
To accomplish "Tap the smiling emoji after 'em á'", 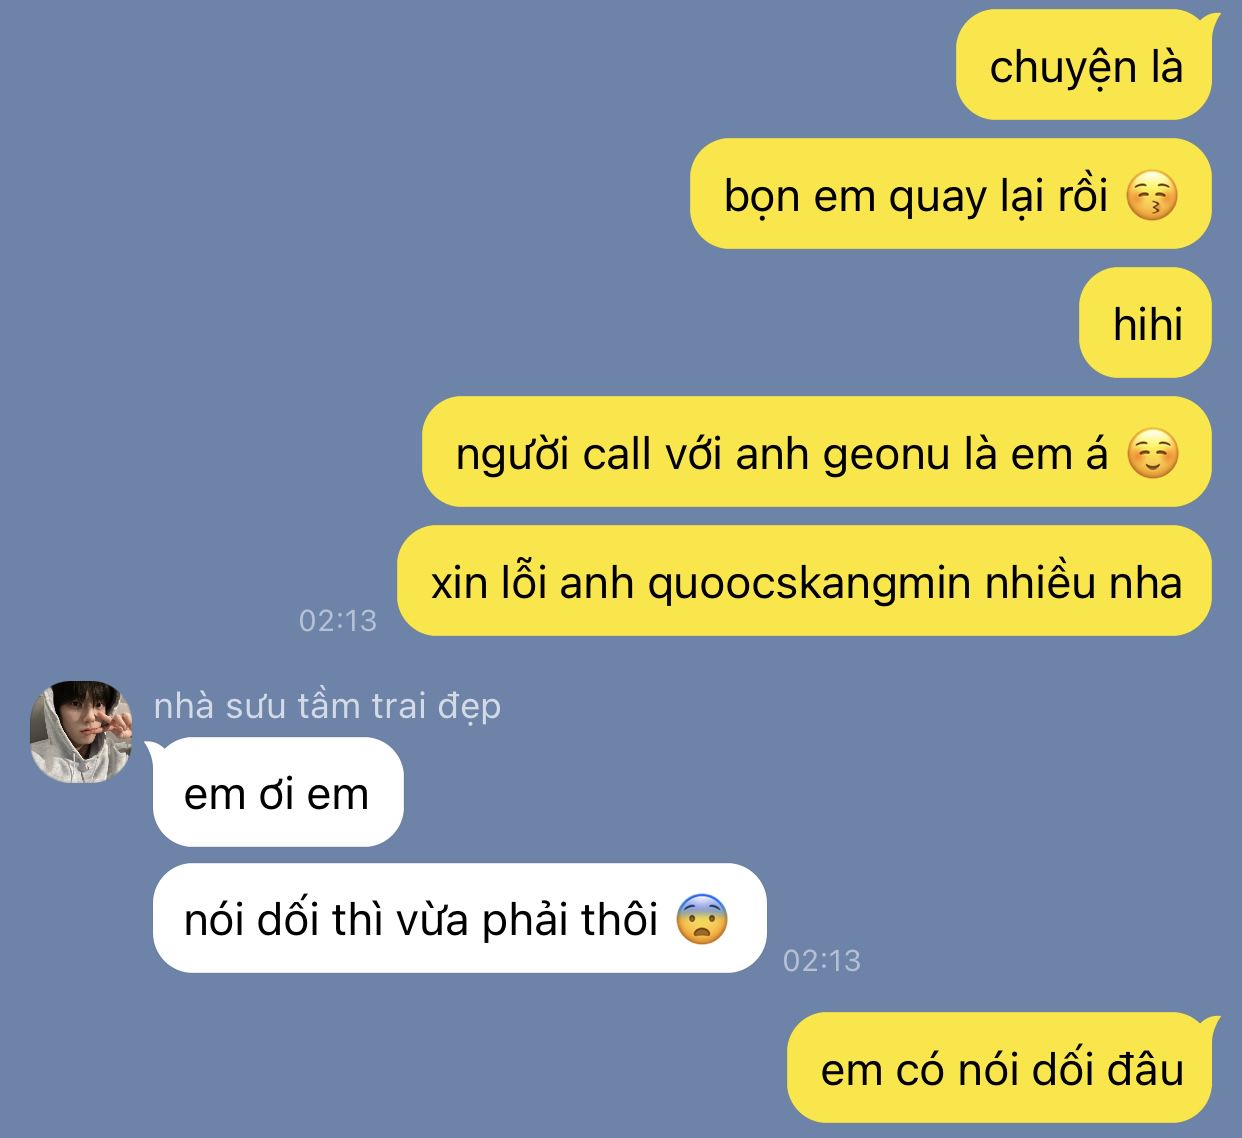I will coord(1152,453).
